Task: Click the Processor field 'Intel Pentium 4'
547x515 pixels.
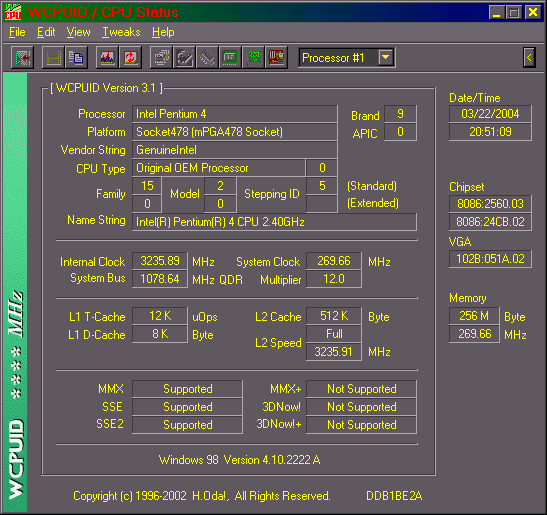Action: tap(234, 114)
